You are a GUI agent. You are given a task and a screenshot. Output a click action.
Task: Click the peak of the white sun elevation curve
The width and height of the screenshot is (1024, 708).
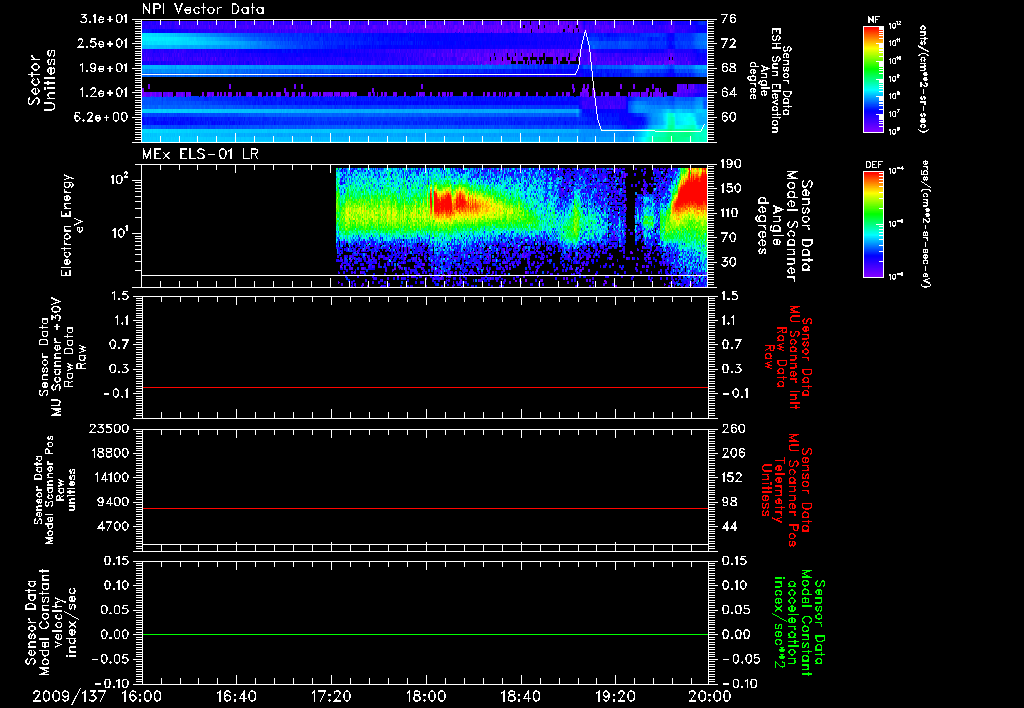[x=585, y=31]
